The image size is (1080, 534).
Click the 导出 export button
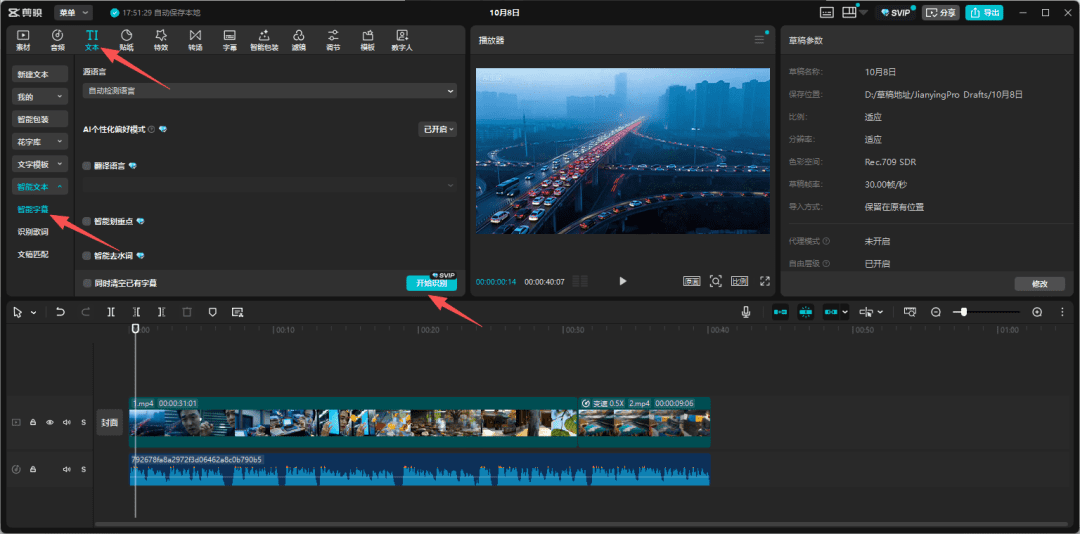click(x=984, y=13)
